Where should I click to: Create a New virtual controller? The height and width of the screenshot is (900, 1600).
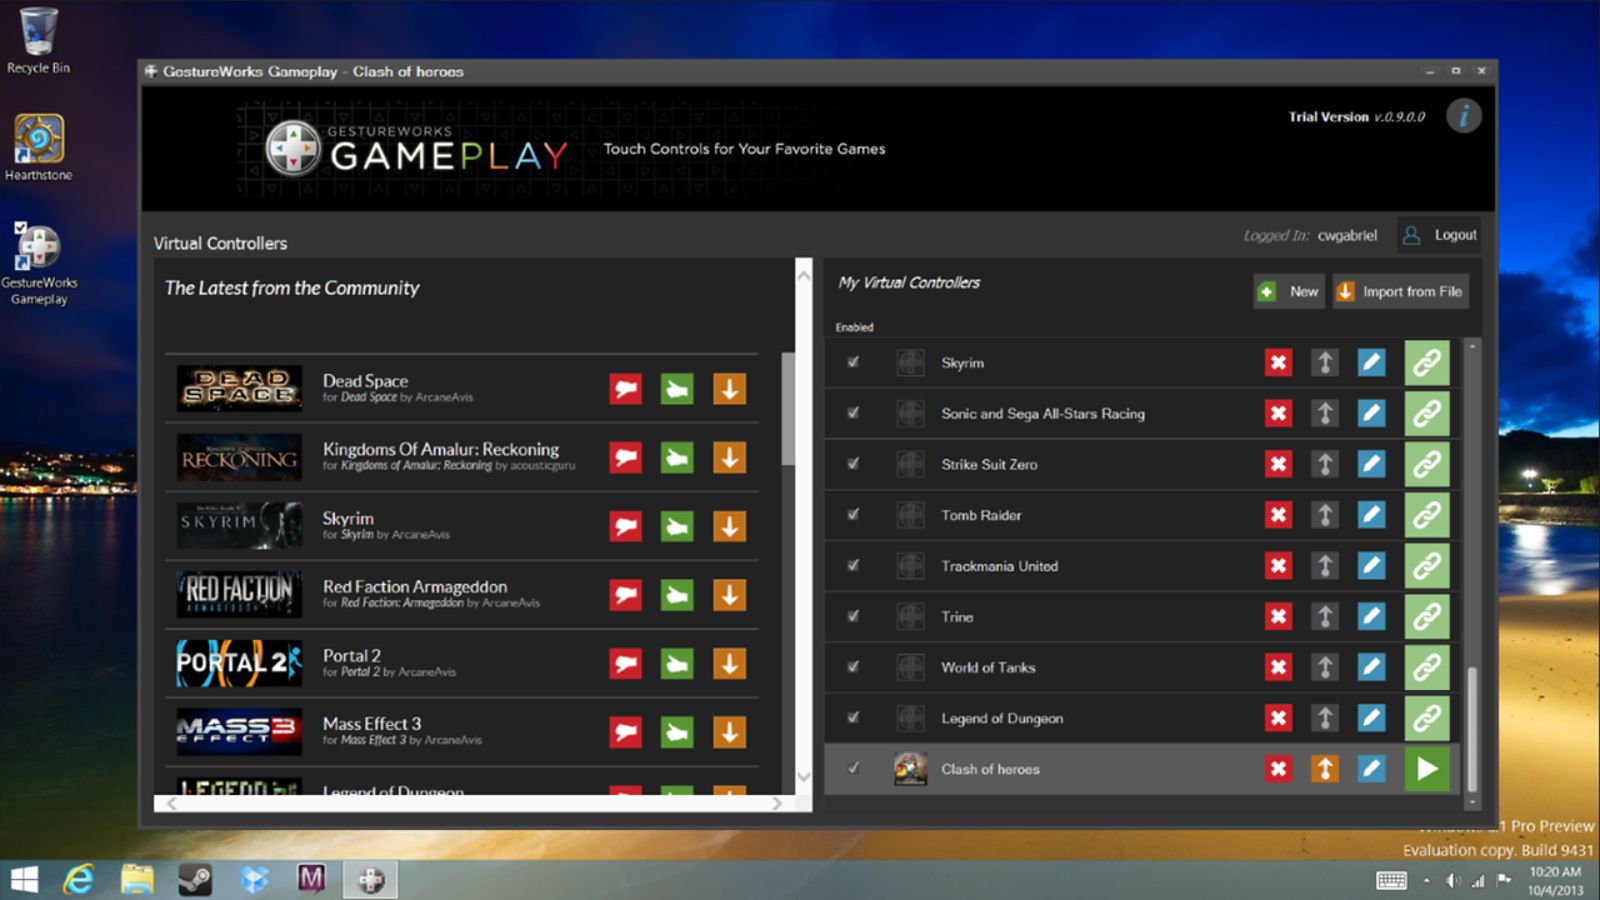pos(1289,291)
